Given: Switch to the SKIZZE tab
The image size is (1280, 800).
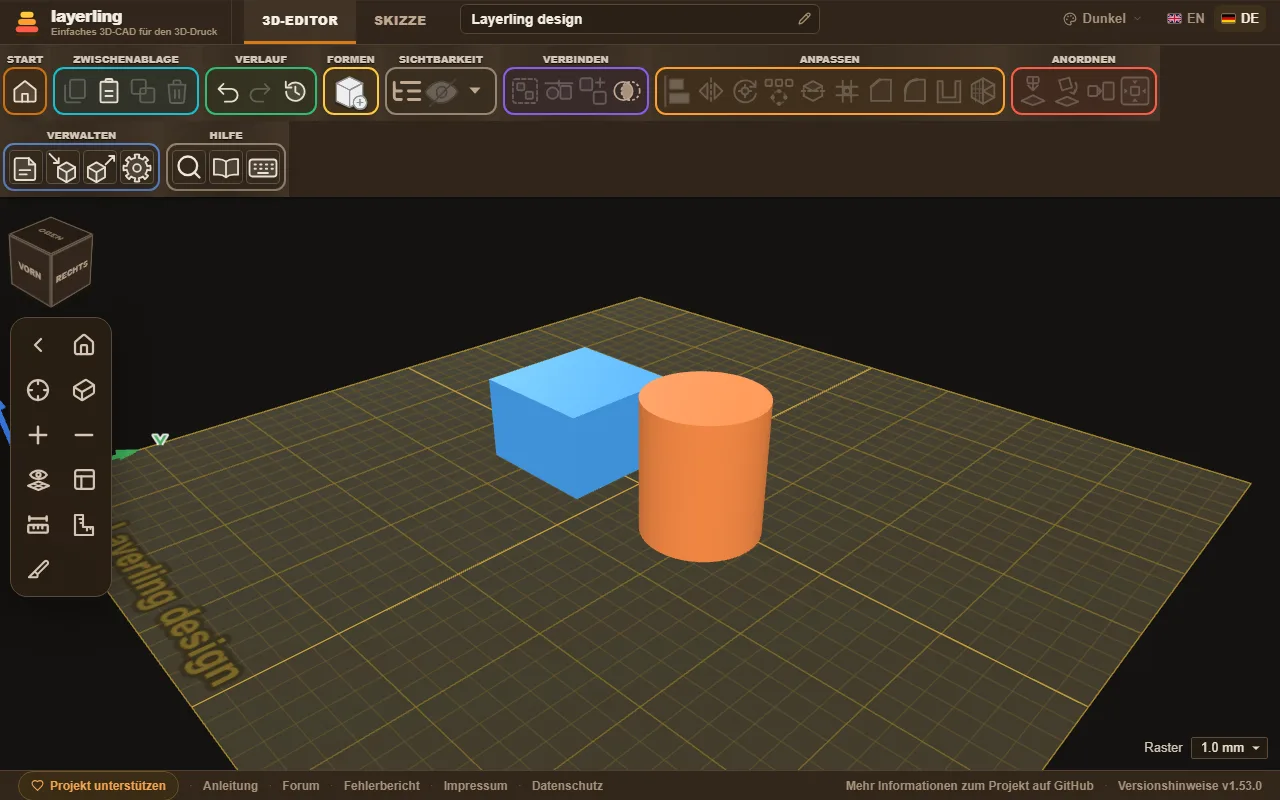Looking at the screenshot, I should pos(400,21).
